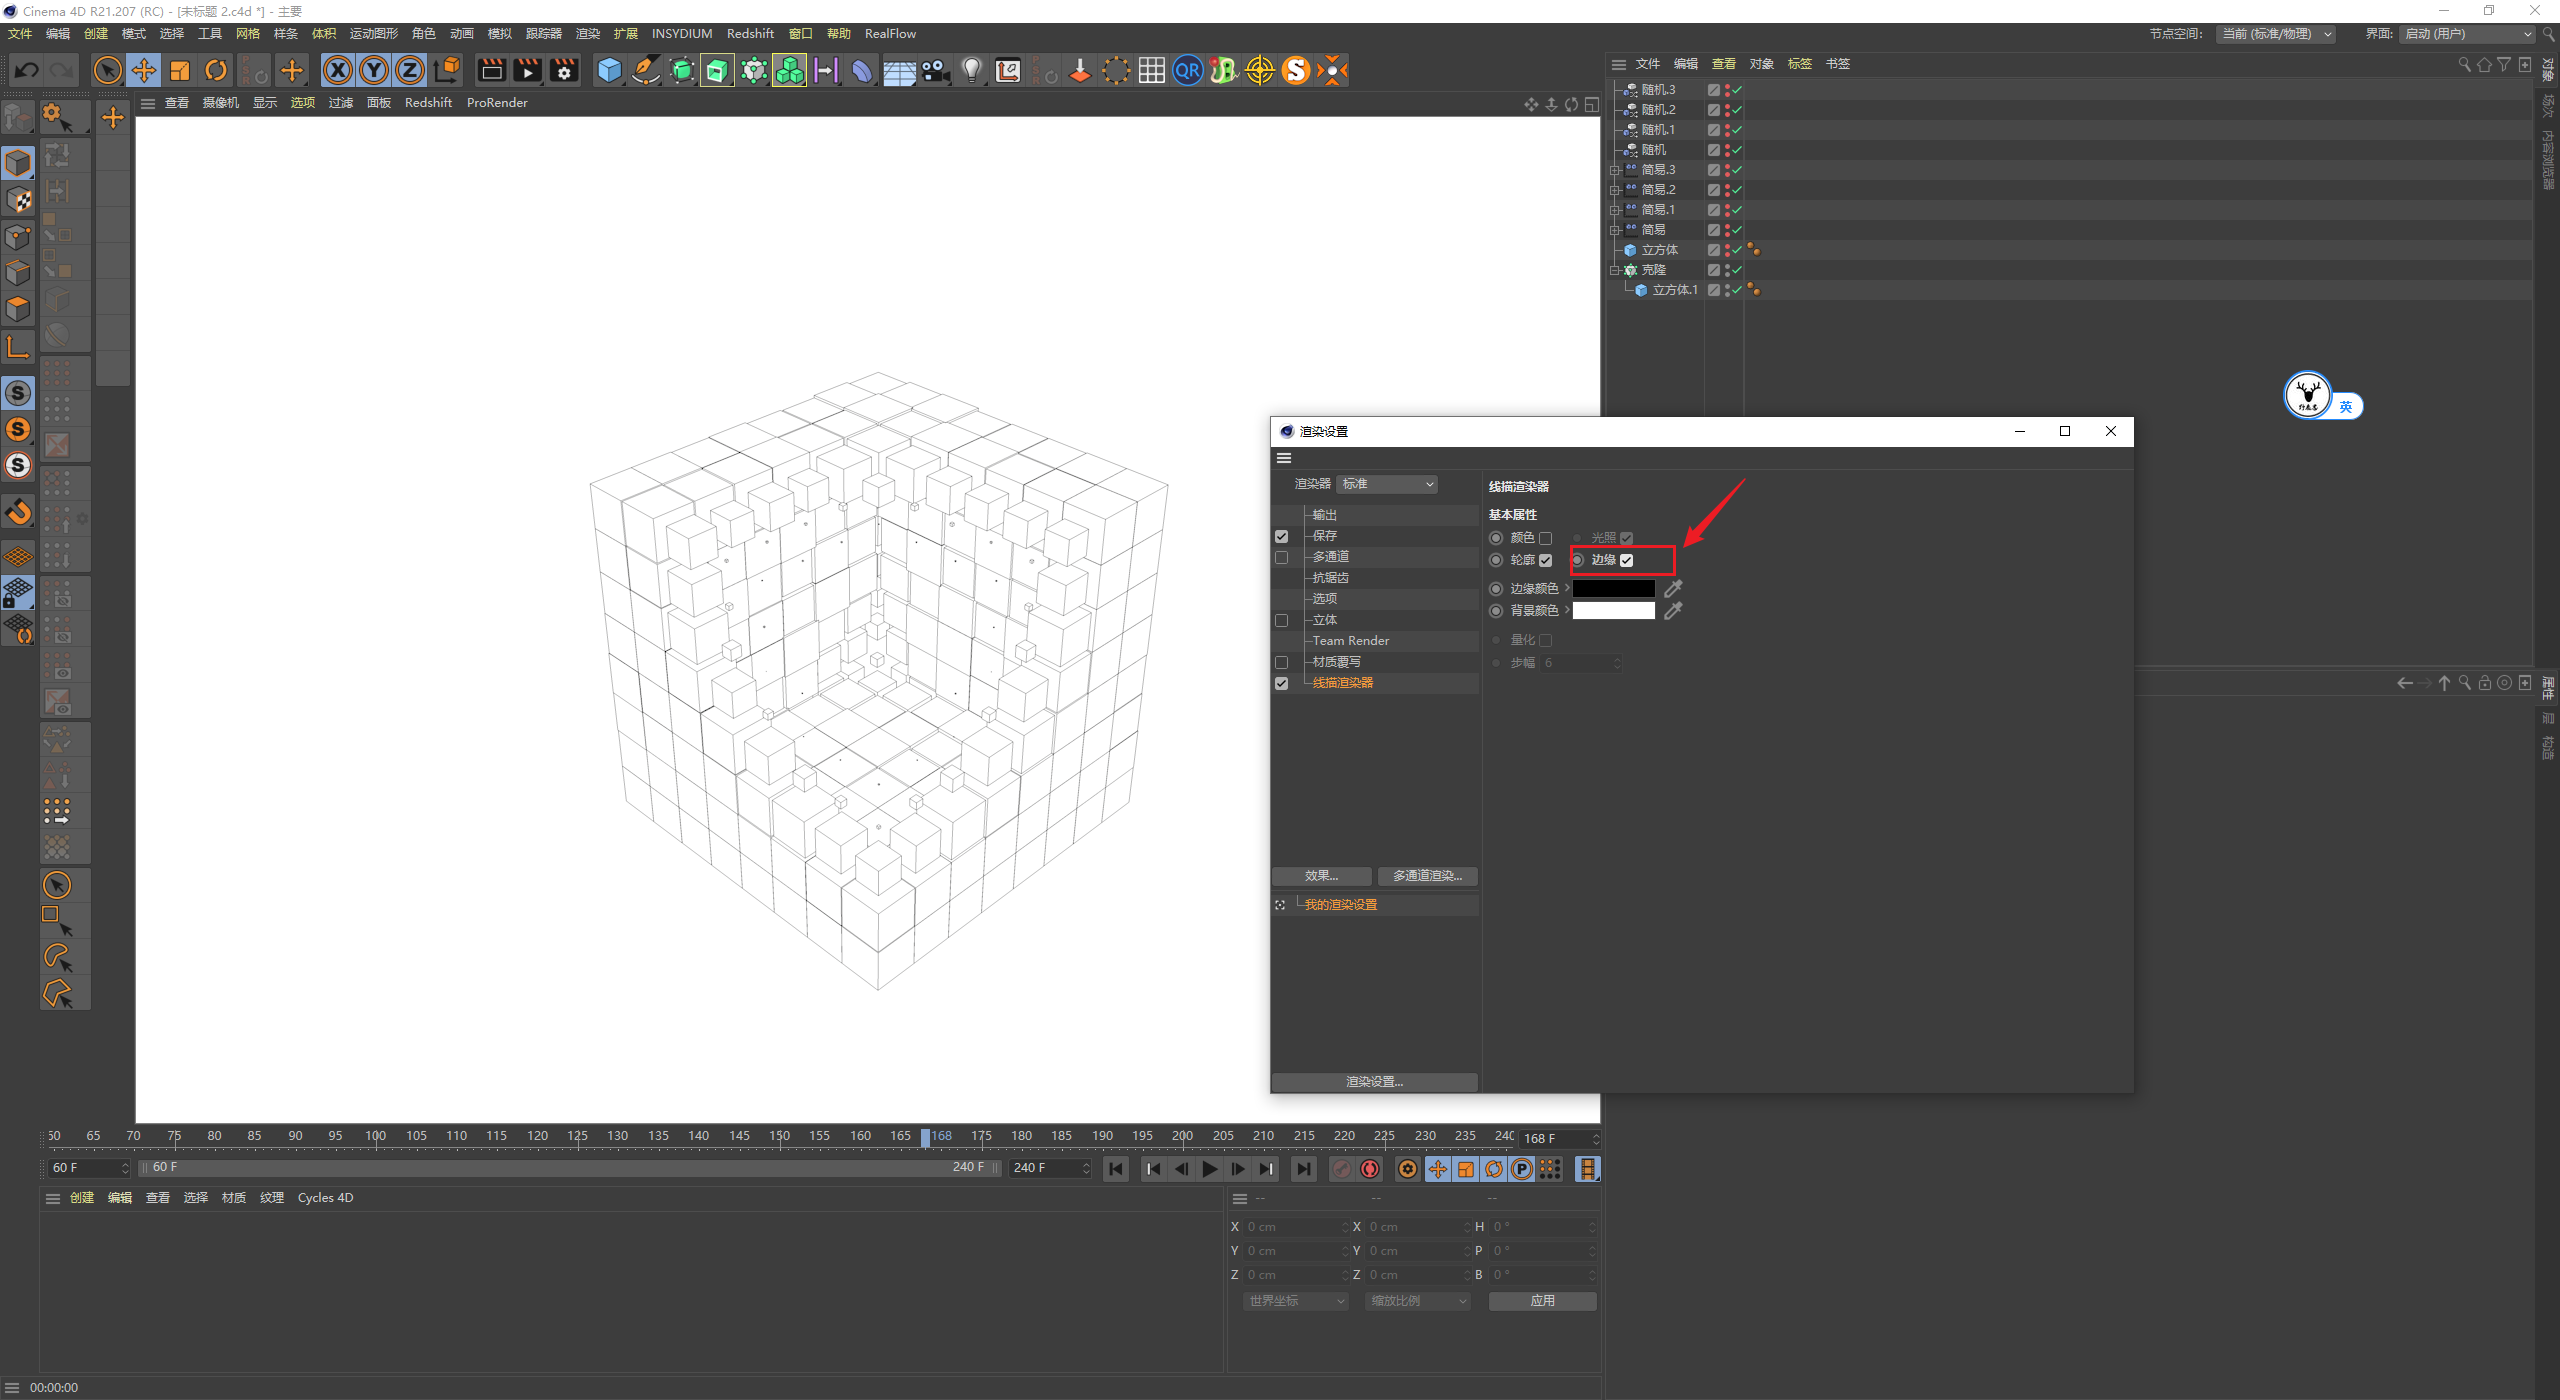Enable the 颜色 checkbox
The height and width of the screenshot is (1400, 2560).
(1545, 538)
